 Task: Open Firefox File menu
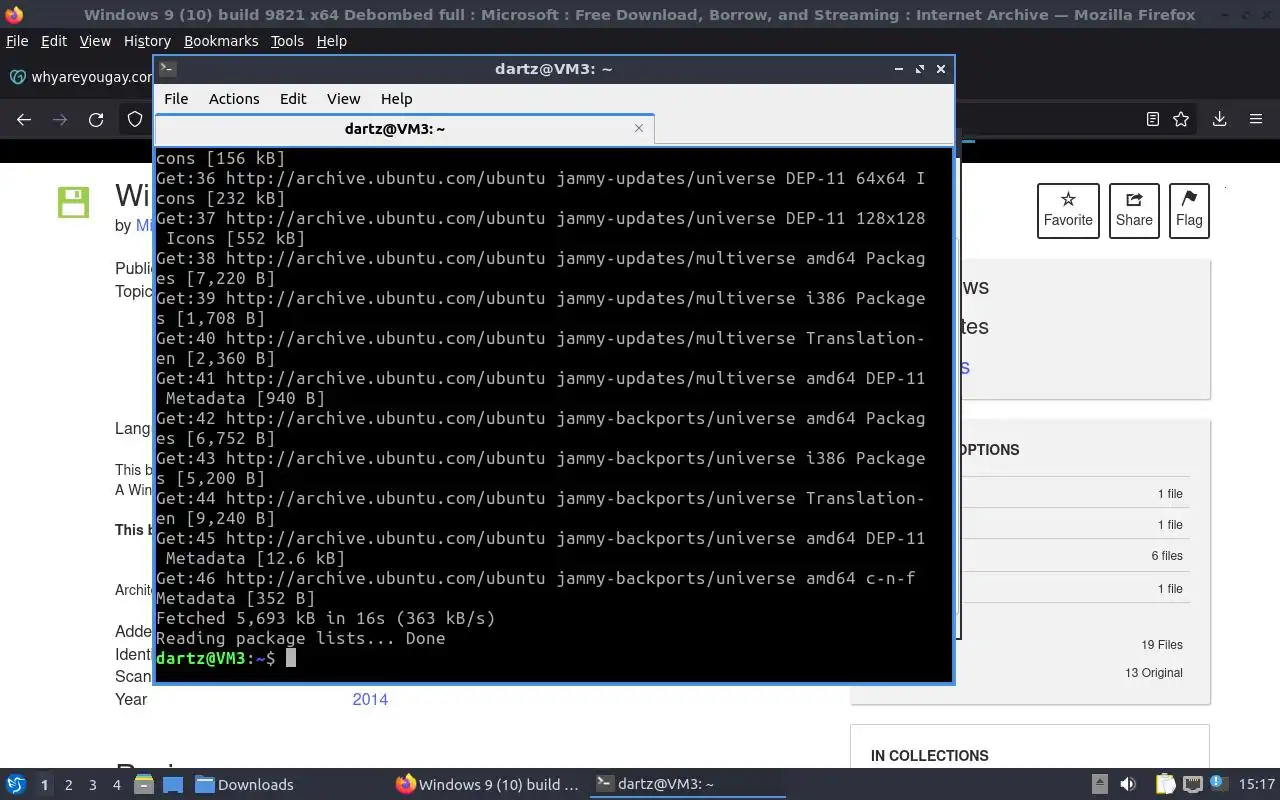click(x=17, y=41)
